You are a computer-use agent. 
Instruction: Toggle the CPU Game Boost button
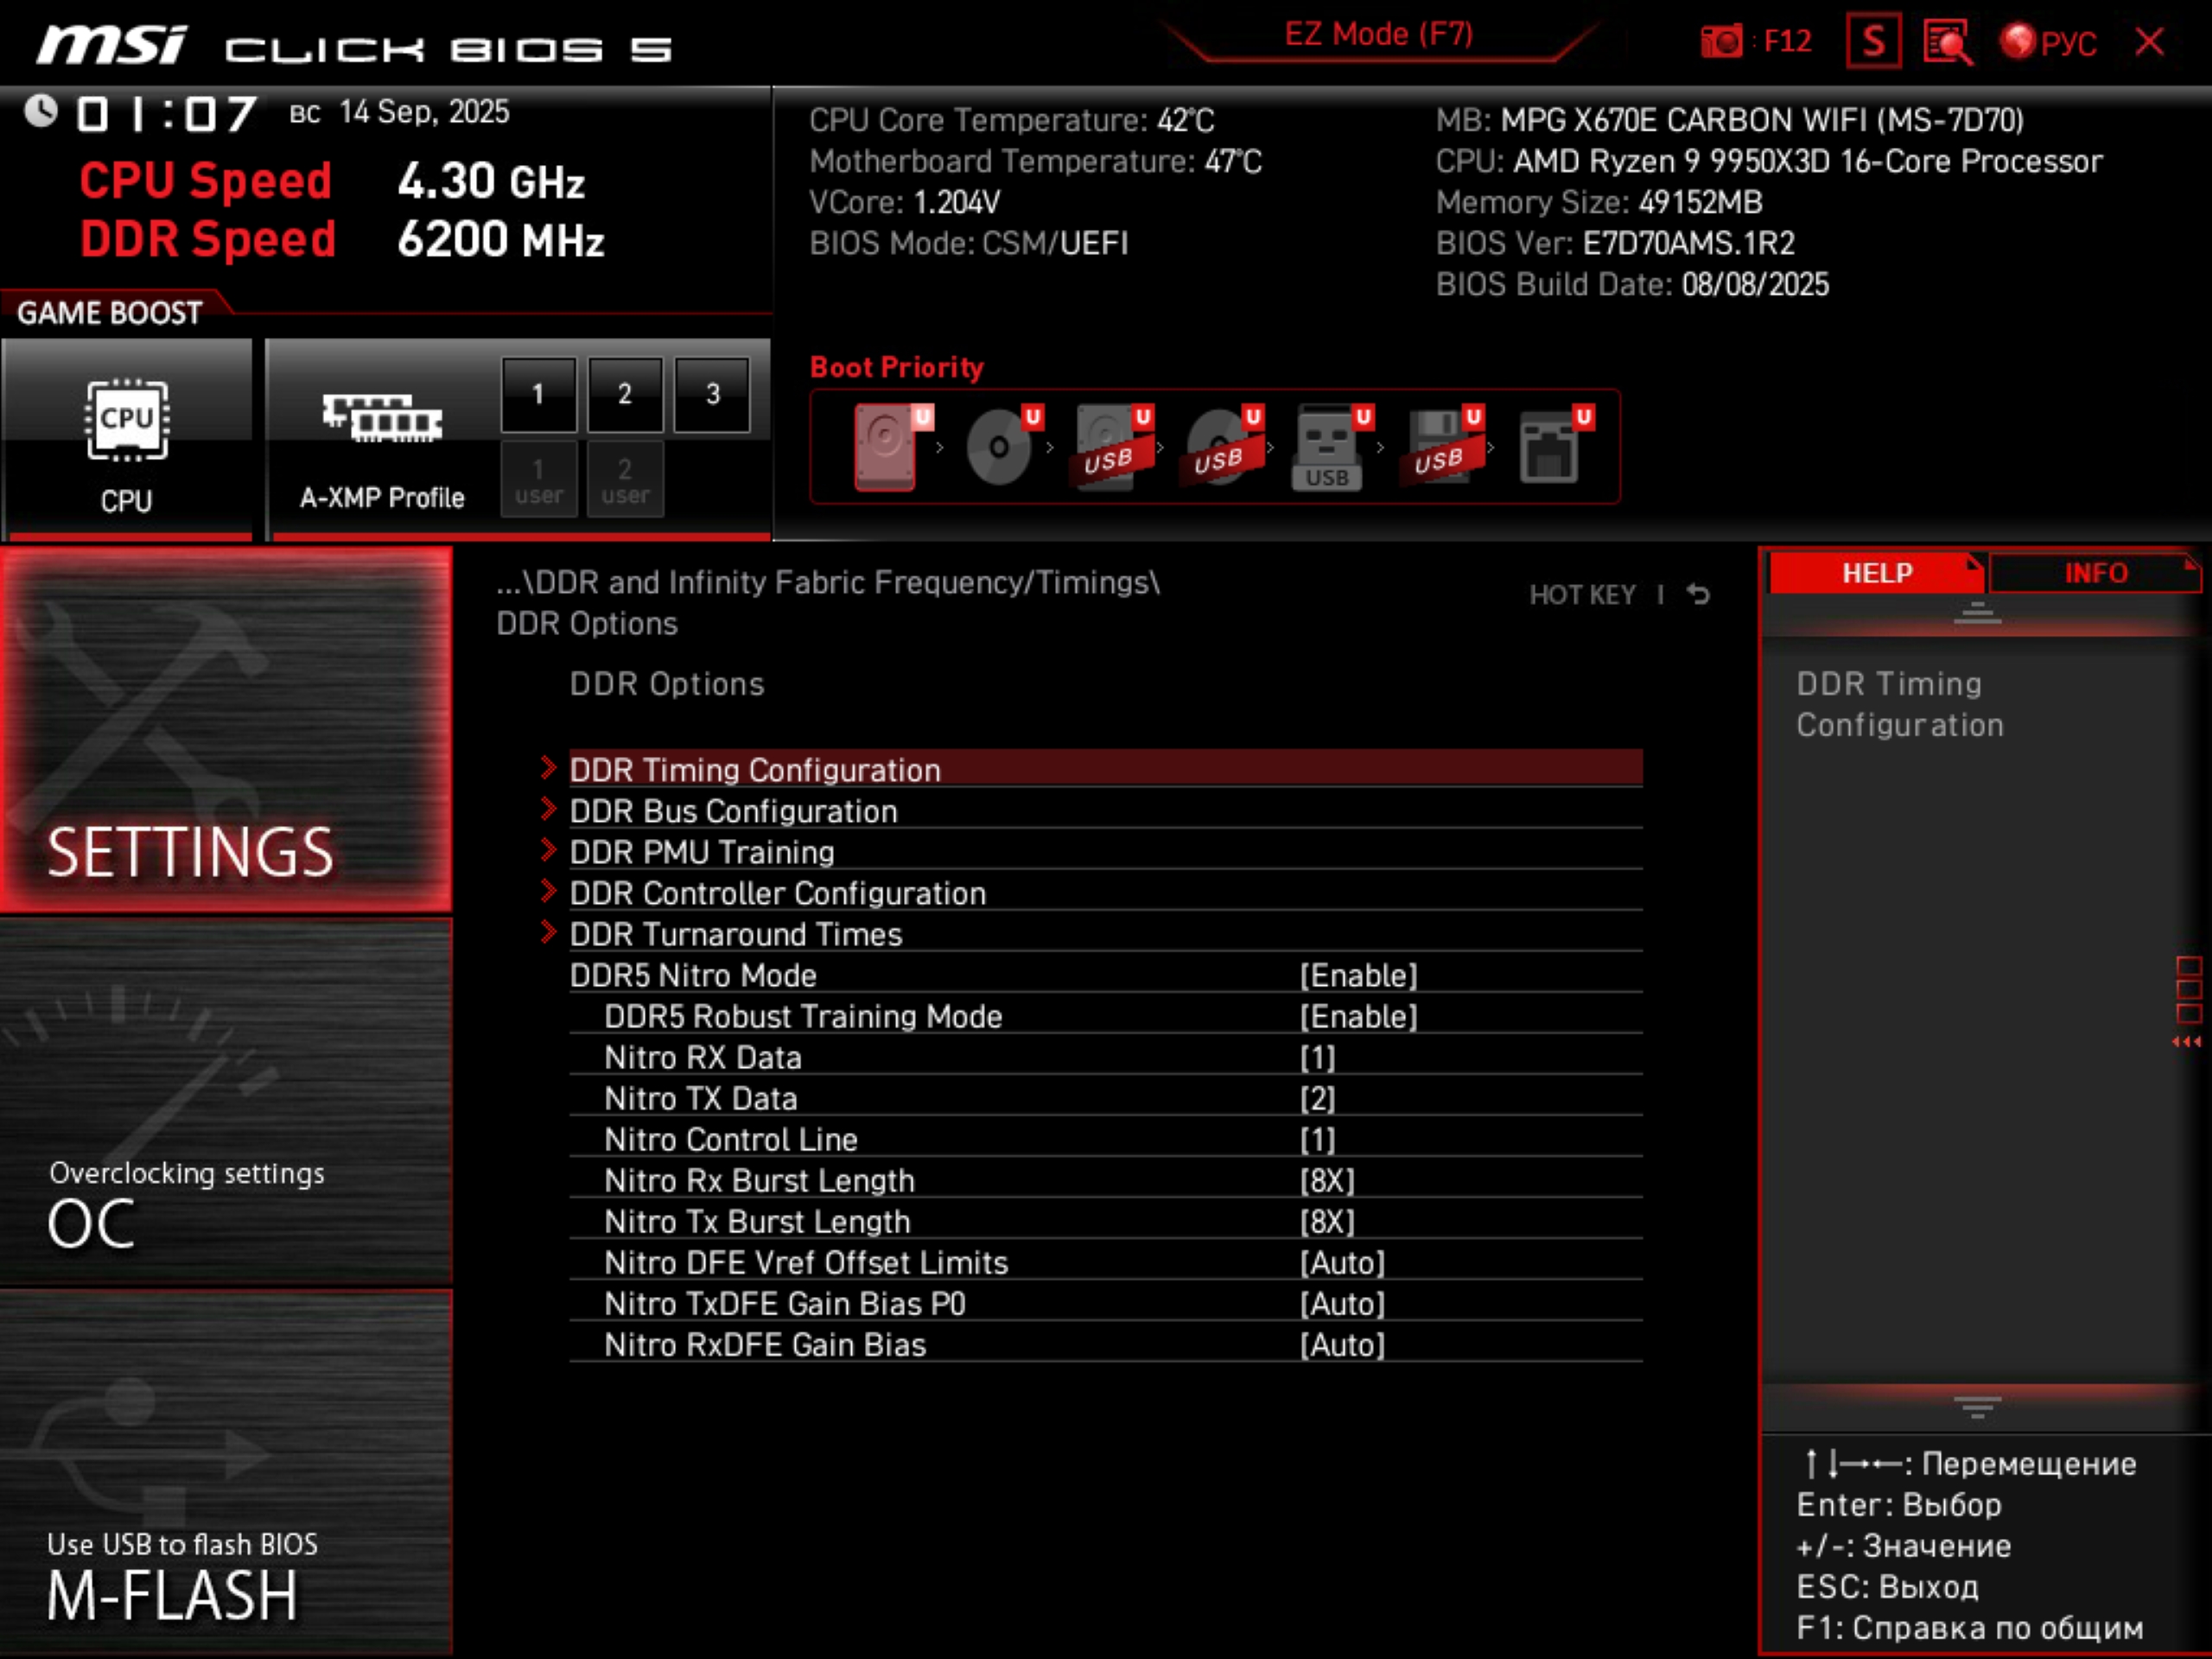(x=127, y=440)
